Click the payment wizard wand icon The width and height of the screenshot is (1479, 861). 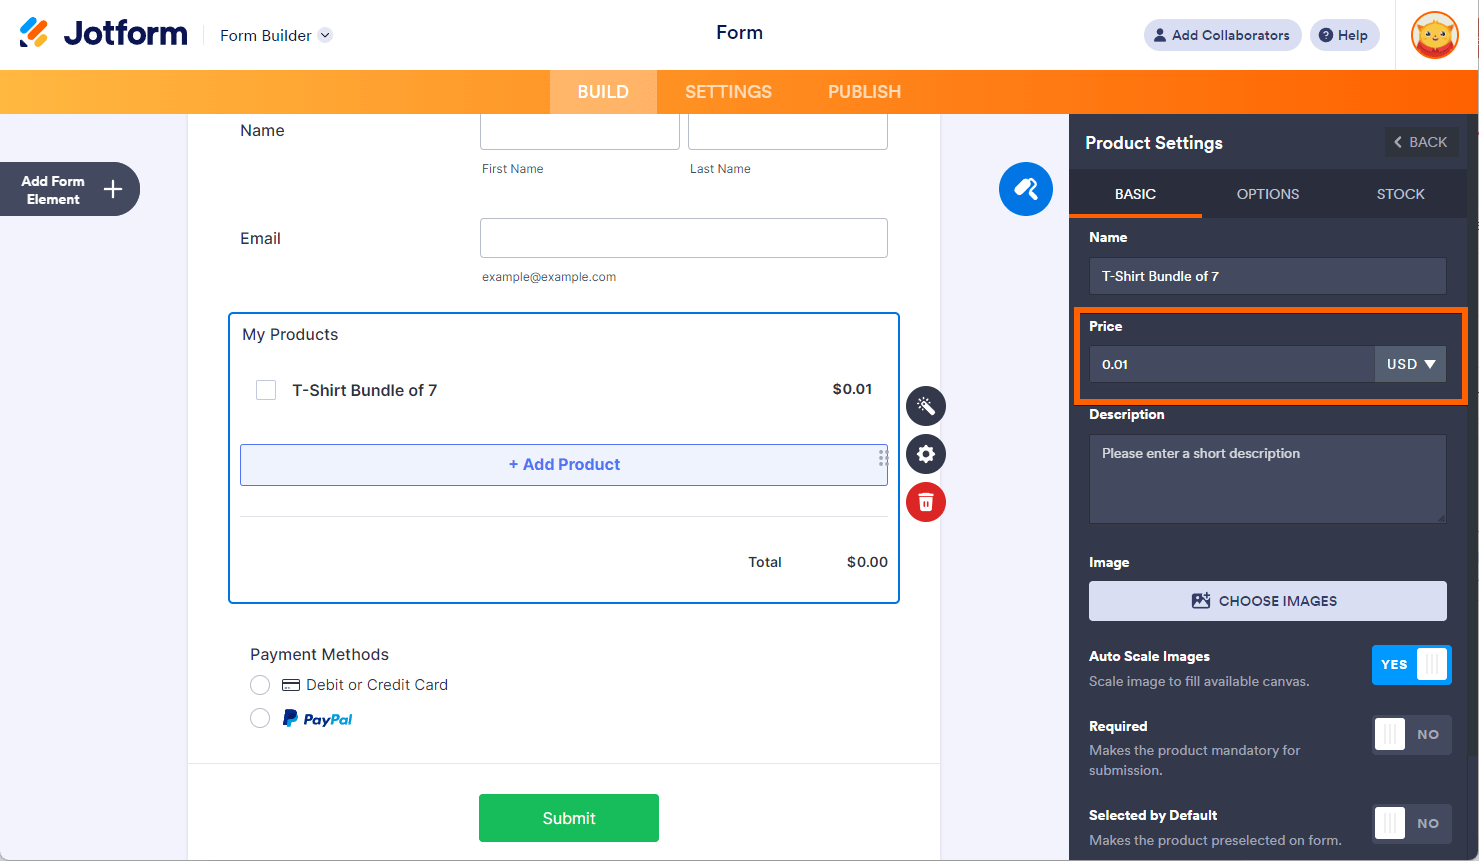click(926, 406)
